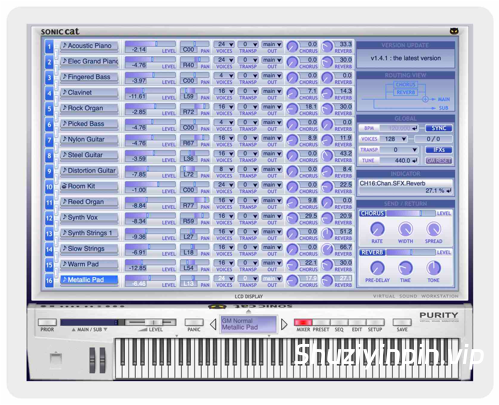The image size is (499, 405).
Task: Click the Reverb TIME knob
Action: pyautogui.click(x=405, y=268)
